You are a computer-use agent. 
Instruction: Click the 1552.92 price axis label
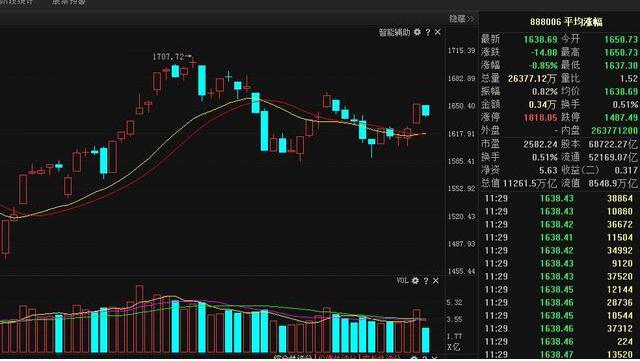461,189
